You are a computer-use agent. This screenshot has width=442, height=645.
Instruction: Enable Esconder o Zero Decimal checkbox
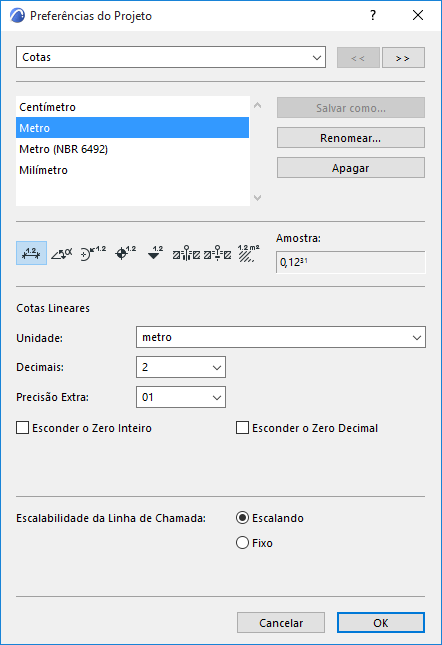point(243,428)
